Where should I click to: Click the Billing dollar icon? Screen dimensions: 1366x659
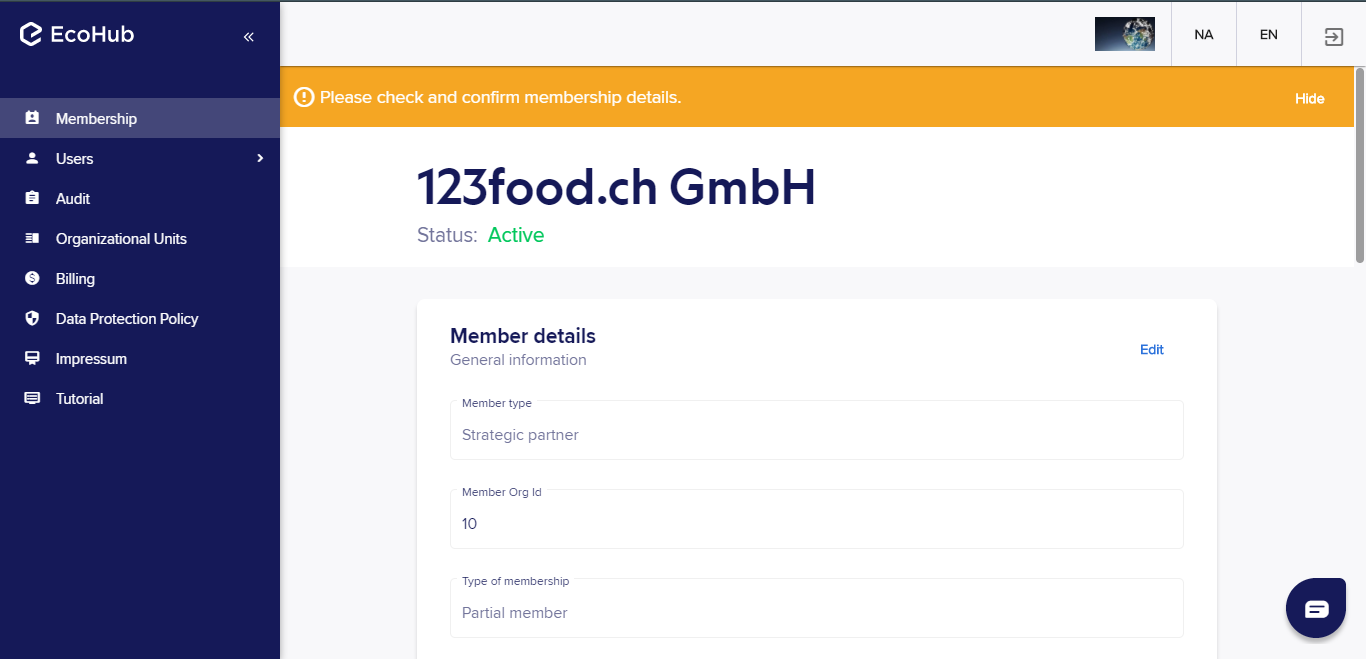point(32,278)
